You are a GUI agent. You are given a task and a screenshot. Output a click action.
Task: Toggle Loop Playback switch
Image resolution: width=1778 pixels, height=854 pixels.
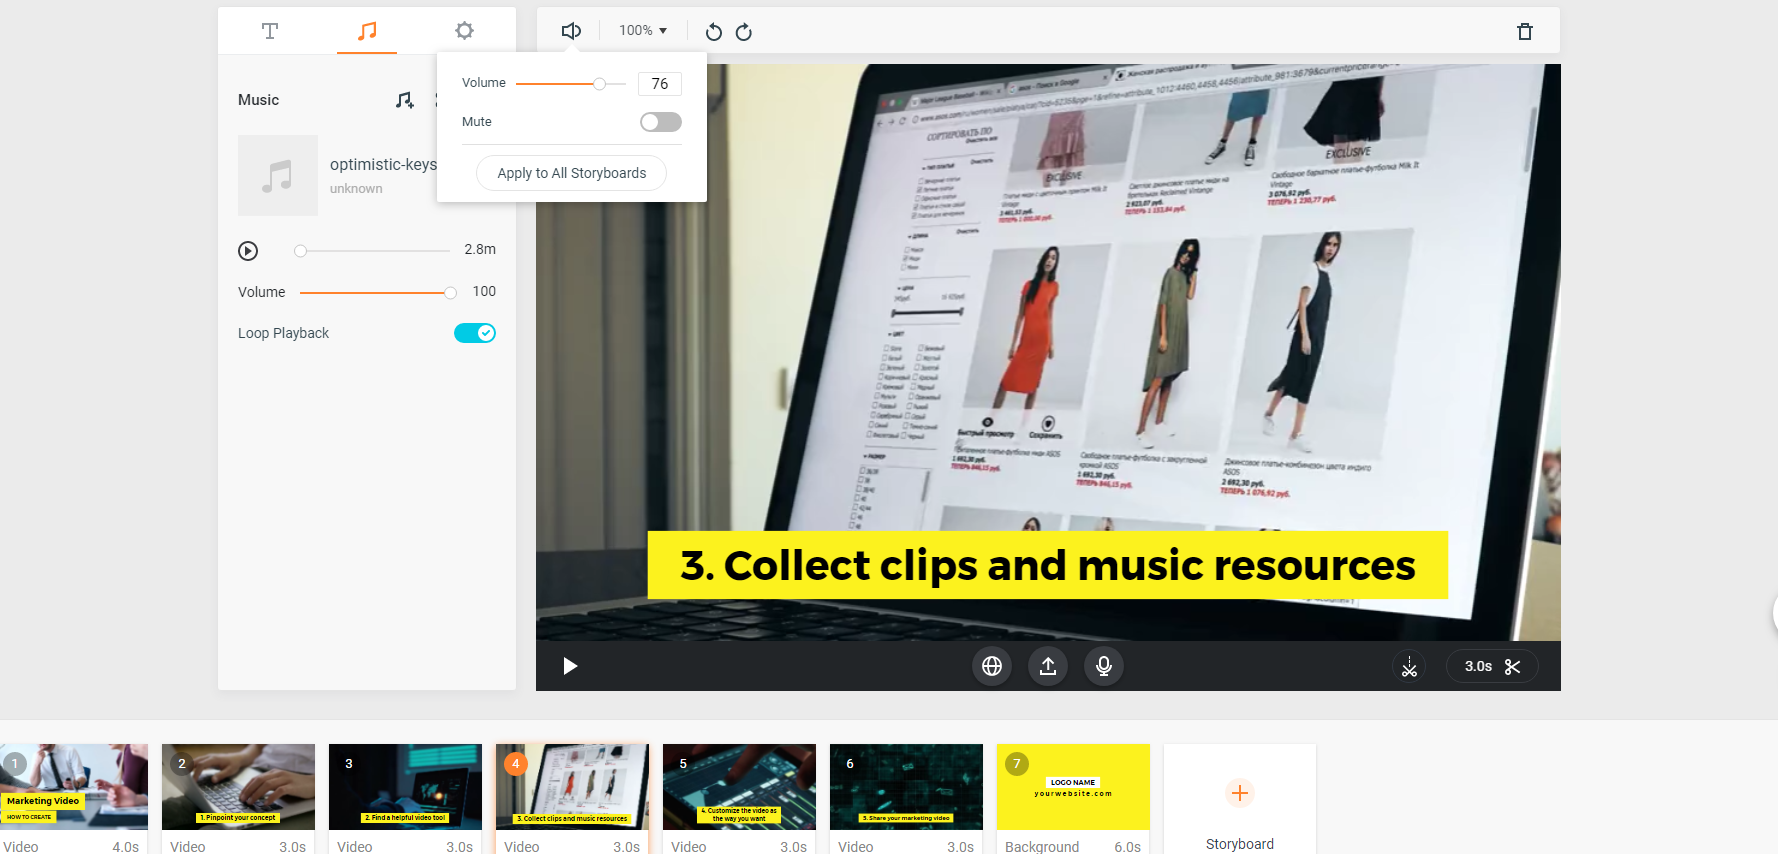tap(475, 333)
